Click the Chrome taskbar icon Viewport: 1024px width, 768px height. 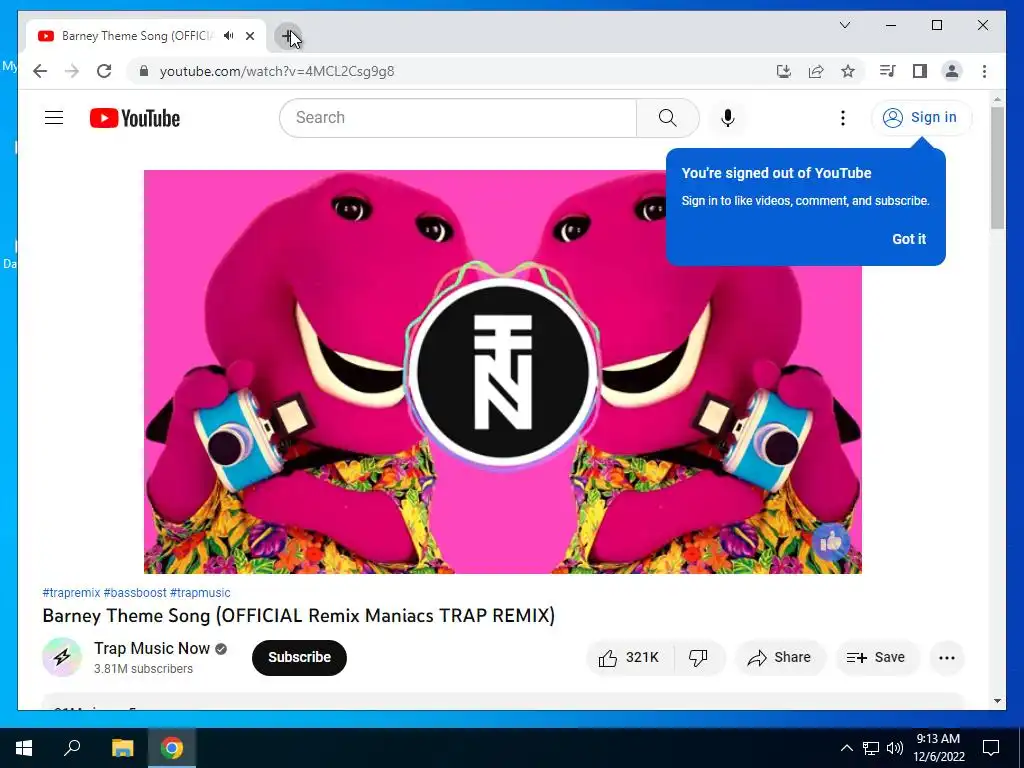point(172,748)
